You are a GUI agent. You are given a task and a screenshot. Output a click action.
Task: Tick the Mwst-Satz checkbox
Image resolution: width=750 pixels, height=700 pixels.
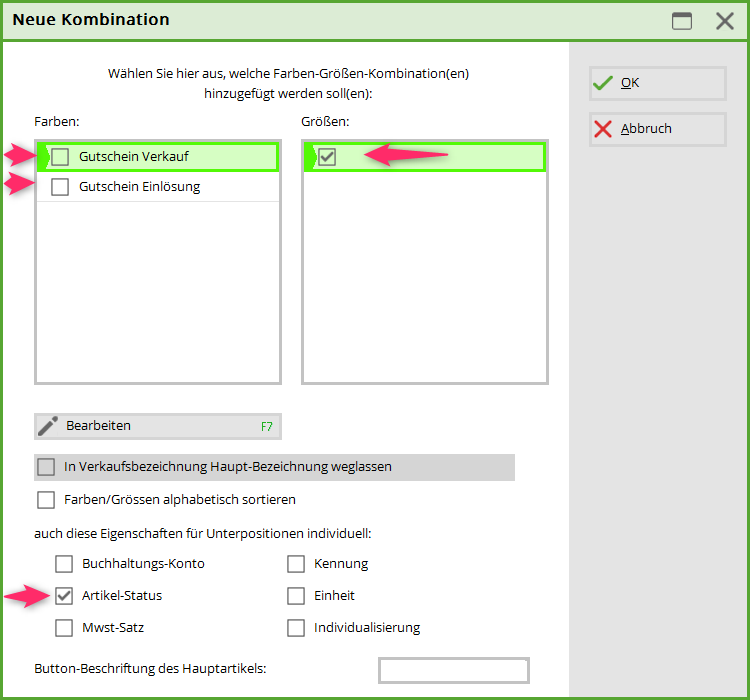coord(64,628)
